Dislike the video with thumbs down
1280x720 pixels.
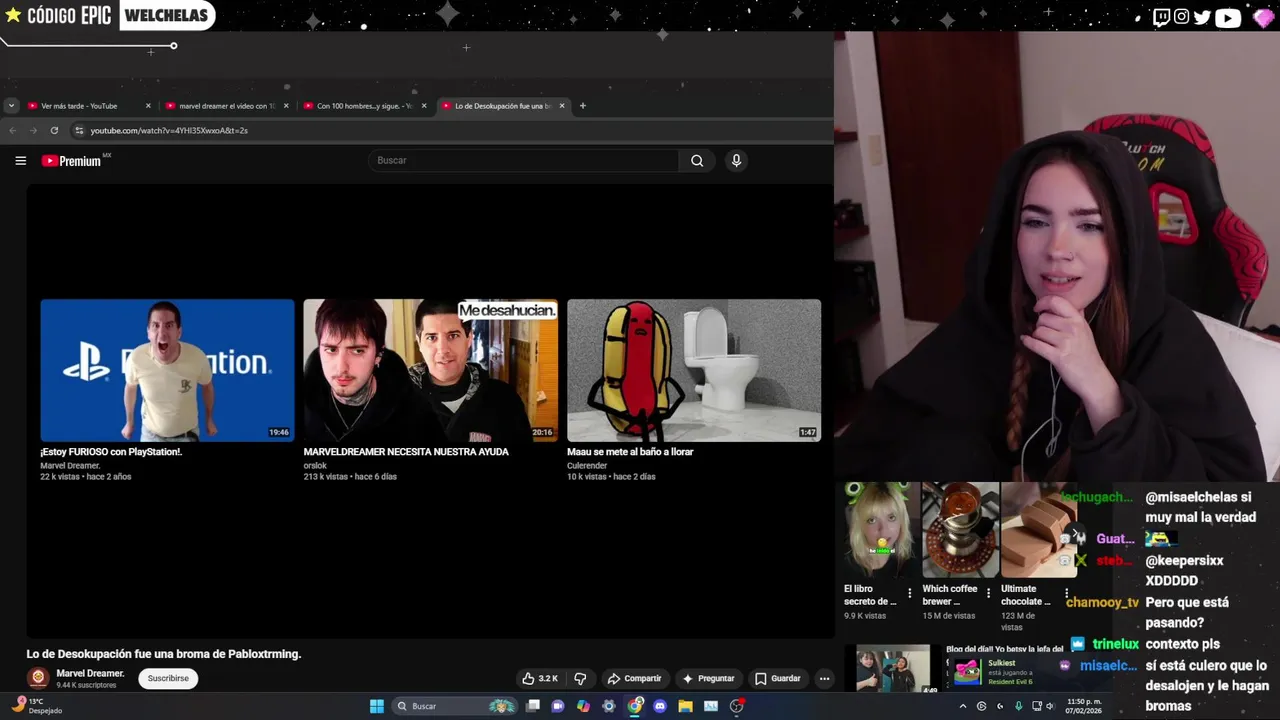(580, 678)
